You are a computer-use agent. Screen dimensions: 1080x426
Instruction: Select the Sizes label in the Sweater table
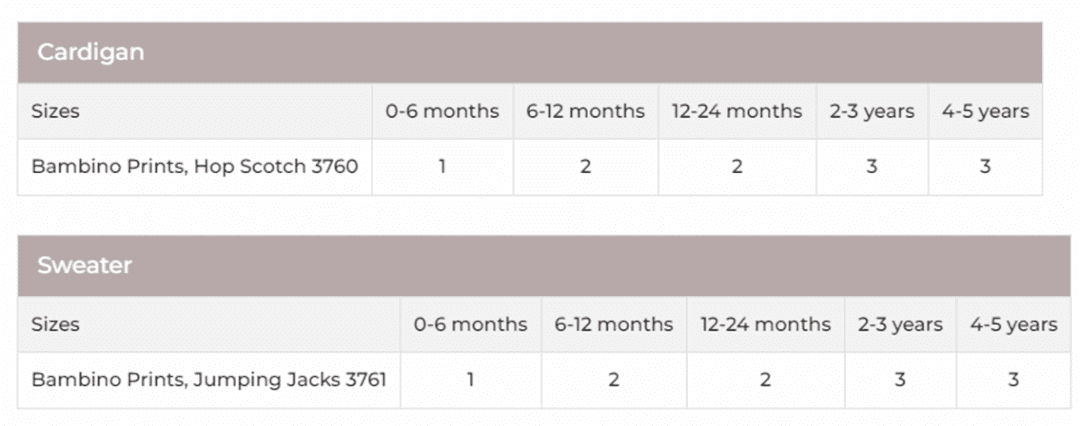tap(55, 324)
